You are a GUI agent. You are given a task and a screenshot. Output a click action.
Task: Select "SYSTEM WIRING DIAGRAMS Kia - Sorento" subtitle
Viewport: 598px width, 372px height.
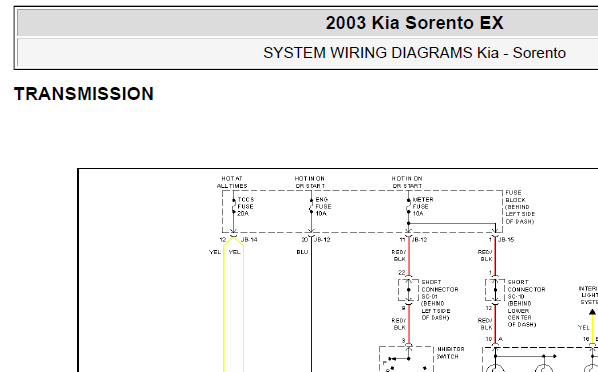coord(414,53)
